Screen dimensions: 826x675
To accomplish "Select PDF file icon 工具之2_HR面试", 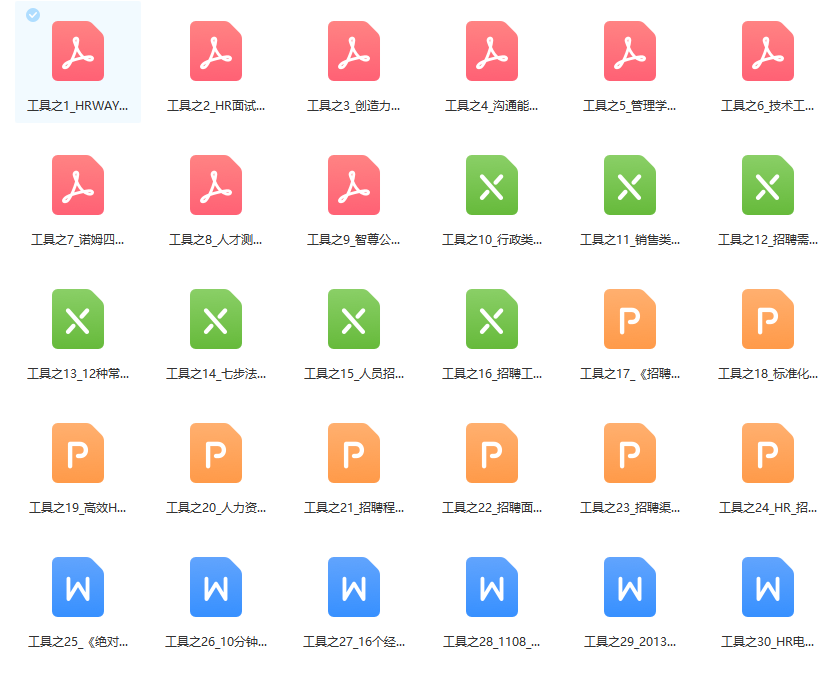I will (216, 51).
